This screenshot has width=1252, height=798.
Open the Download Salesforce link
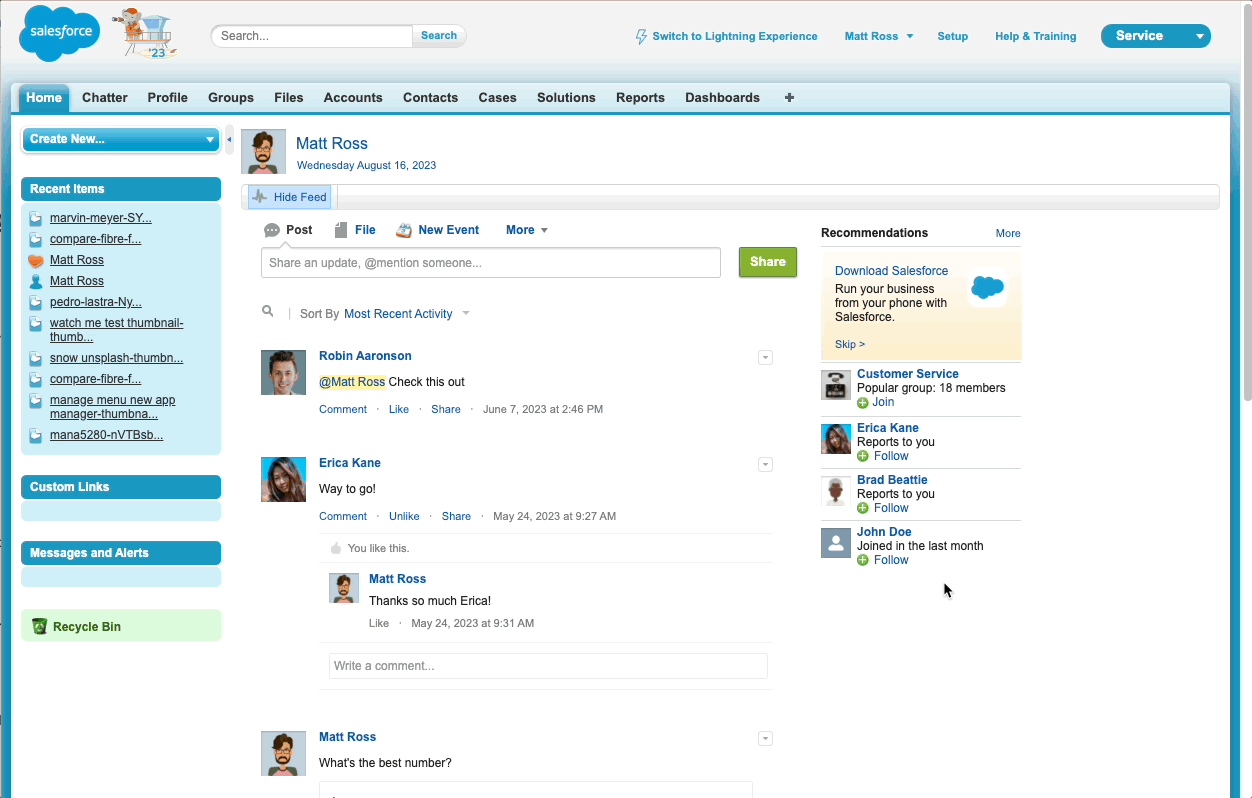coord(892,271)
